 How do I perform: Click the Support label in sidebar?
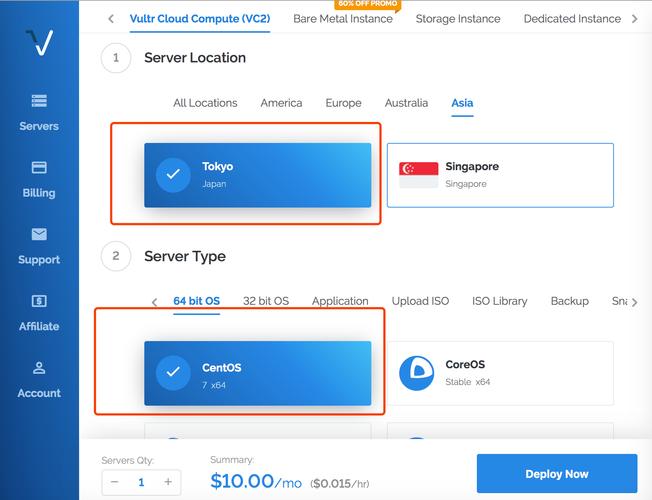pos(39,260)
